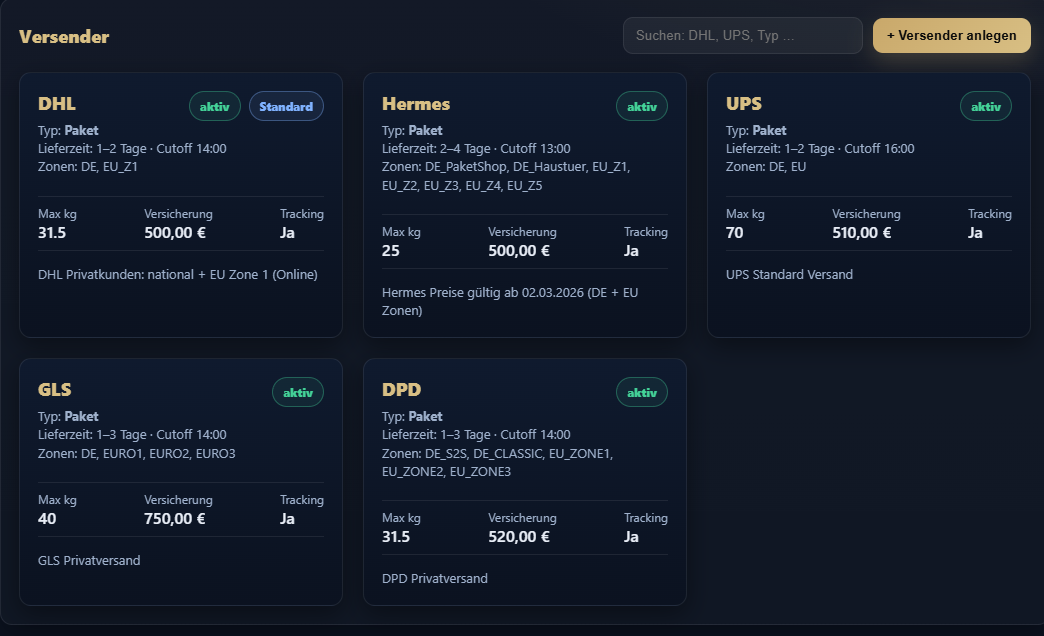
Task: Click DHL insurance value 500,00 €
Action: point(175,233)
